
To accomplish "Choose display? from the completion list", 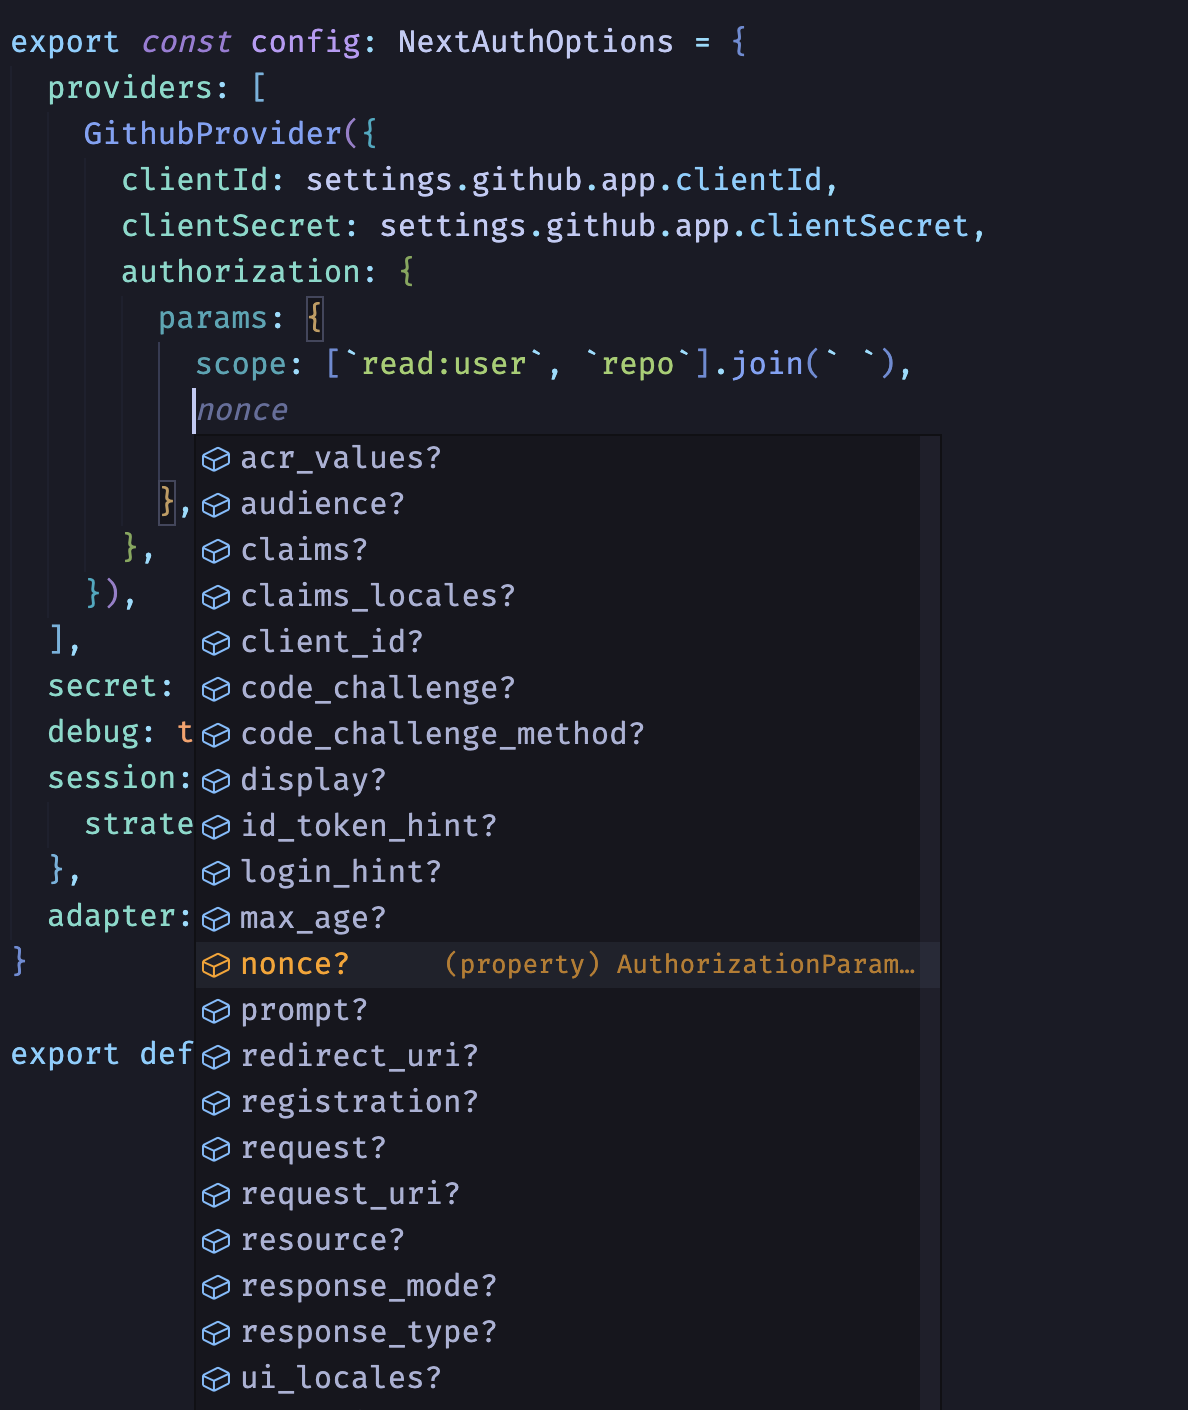I will (311, 781).
